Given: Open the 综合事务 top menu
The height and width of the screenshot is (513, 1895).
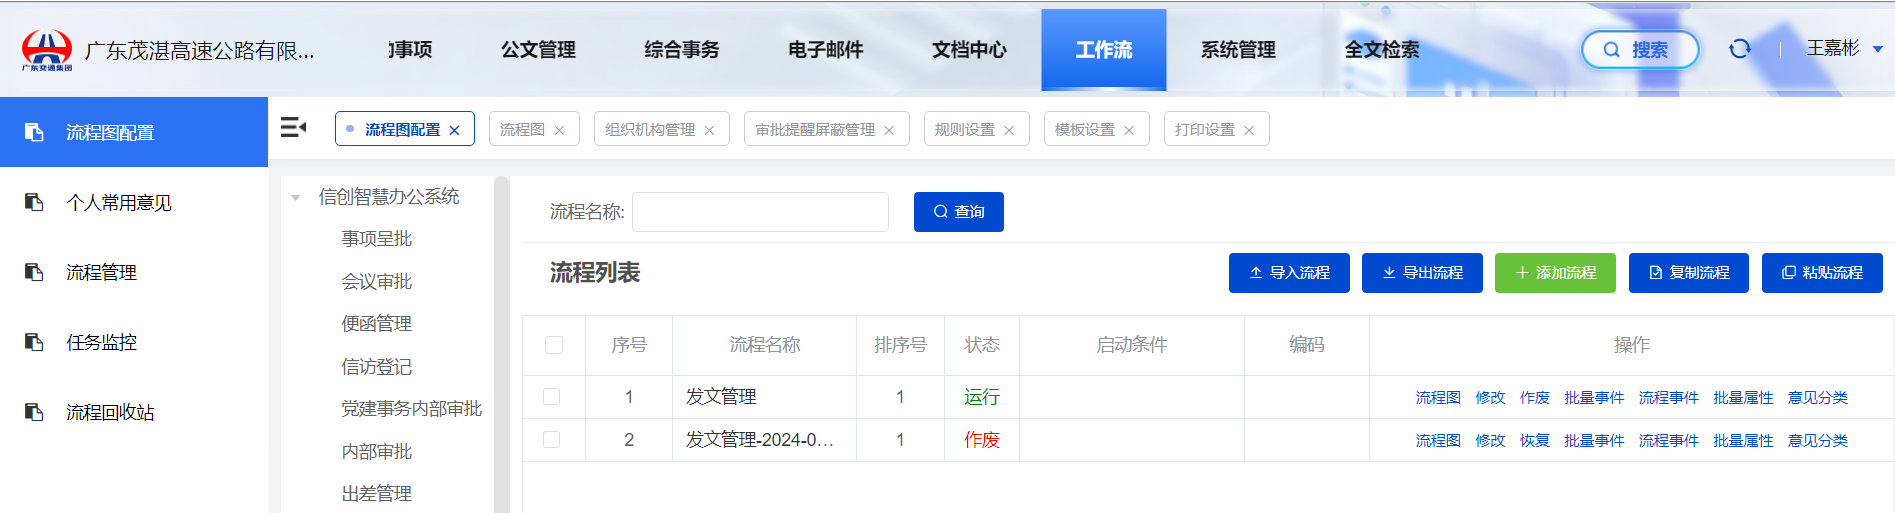Looking at the screenshot, I should click(681, 50).
